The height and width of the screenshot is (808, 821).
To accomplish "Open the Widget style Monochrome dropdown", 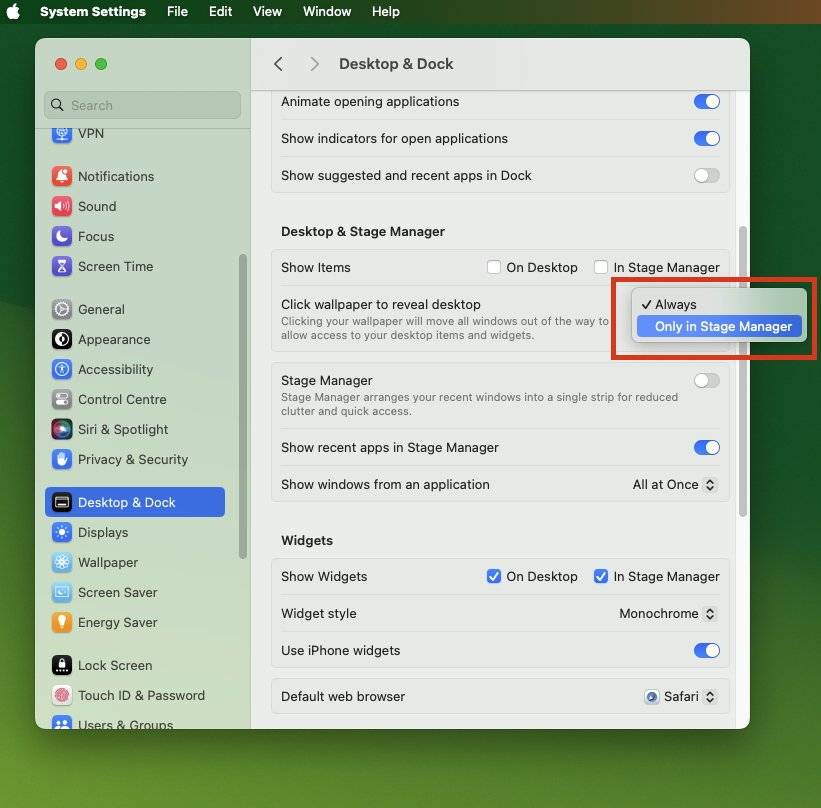I will coord(667,613).
